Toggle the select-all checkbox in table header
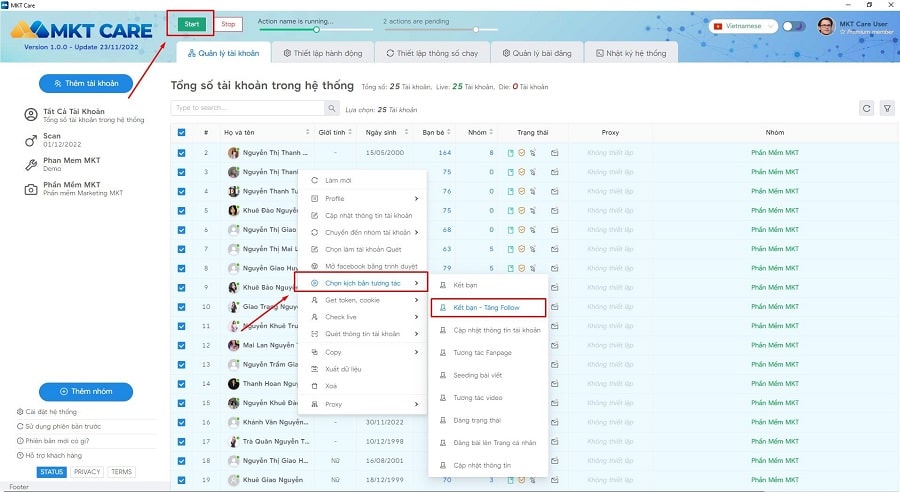This screenshot has width=900, height=492. [x=181, y=132]
